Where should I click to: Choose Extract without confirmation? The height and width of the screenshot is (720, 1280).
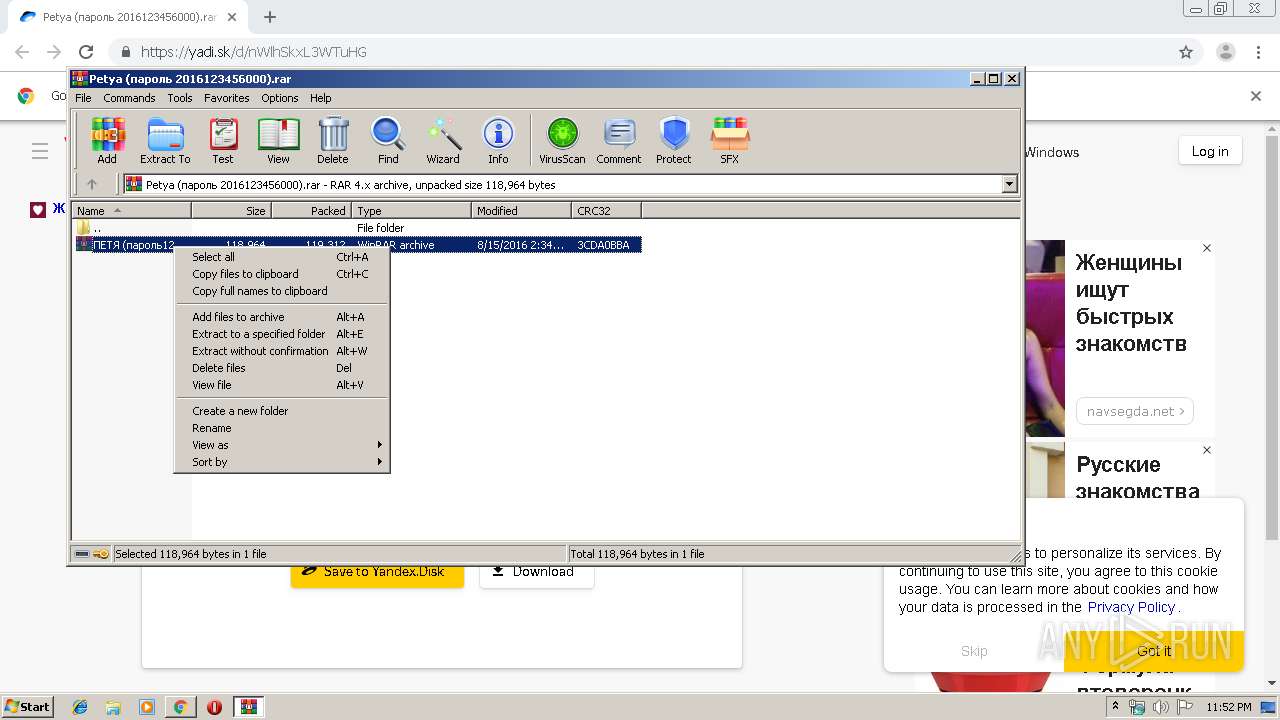coord(282,351)
